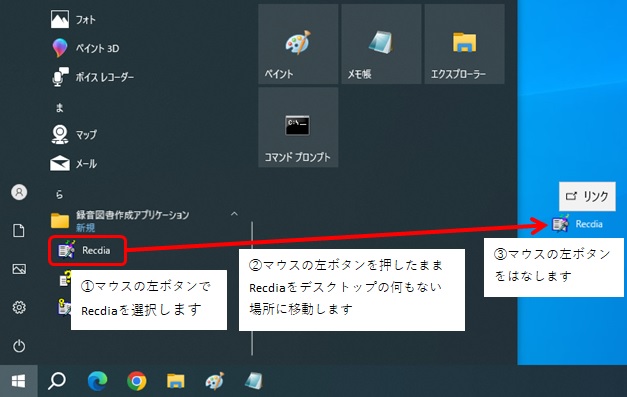Click the Notepad tile
The height and width of the screenshot is (397, 627).
coord(381,44)
